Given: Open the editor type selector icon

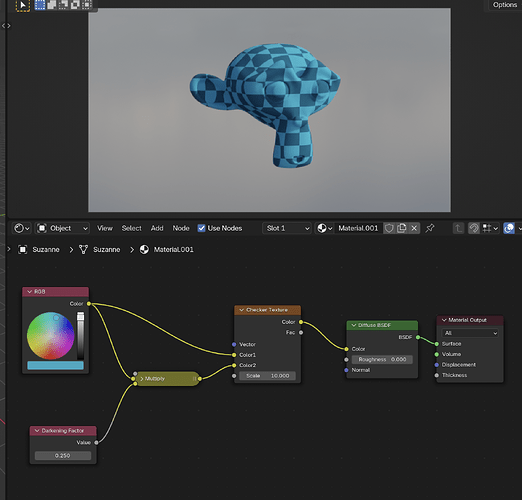Looking at the screenshot, I should point(22,228).
